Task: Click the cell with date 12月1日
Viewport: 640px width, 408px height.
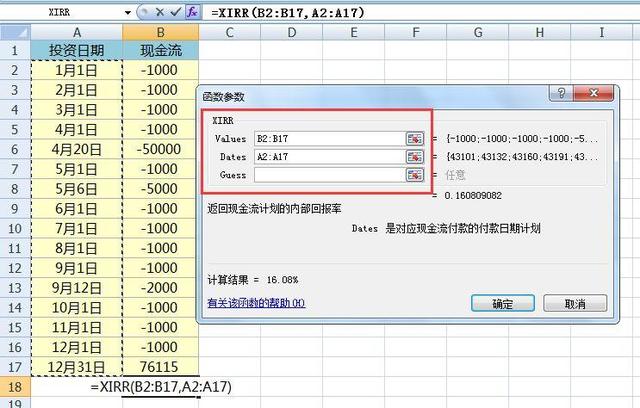Action: pyautogui.click(x=76, y=347)
